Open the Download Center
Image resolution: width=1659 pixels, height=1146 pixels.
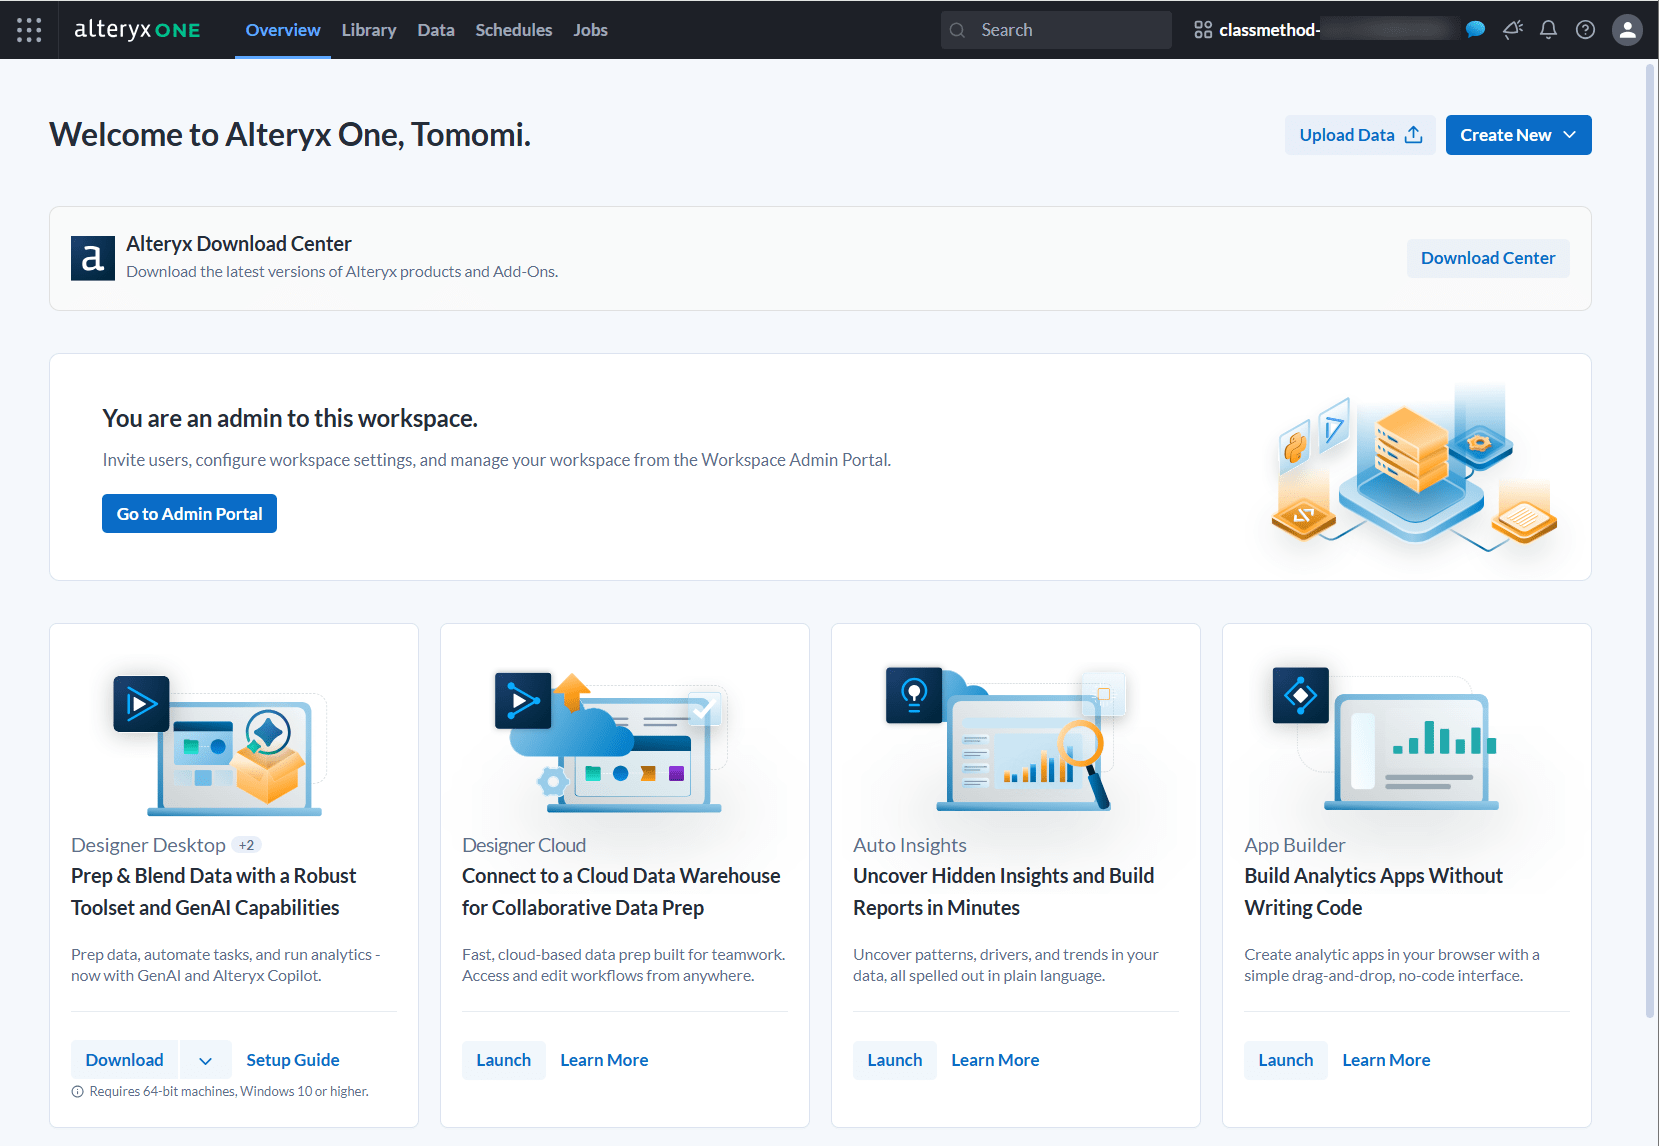click(1487, 258)
